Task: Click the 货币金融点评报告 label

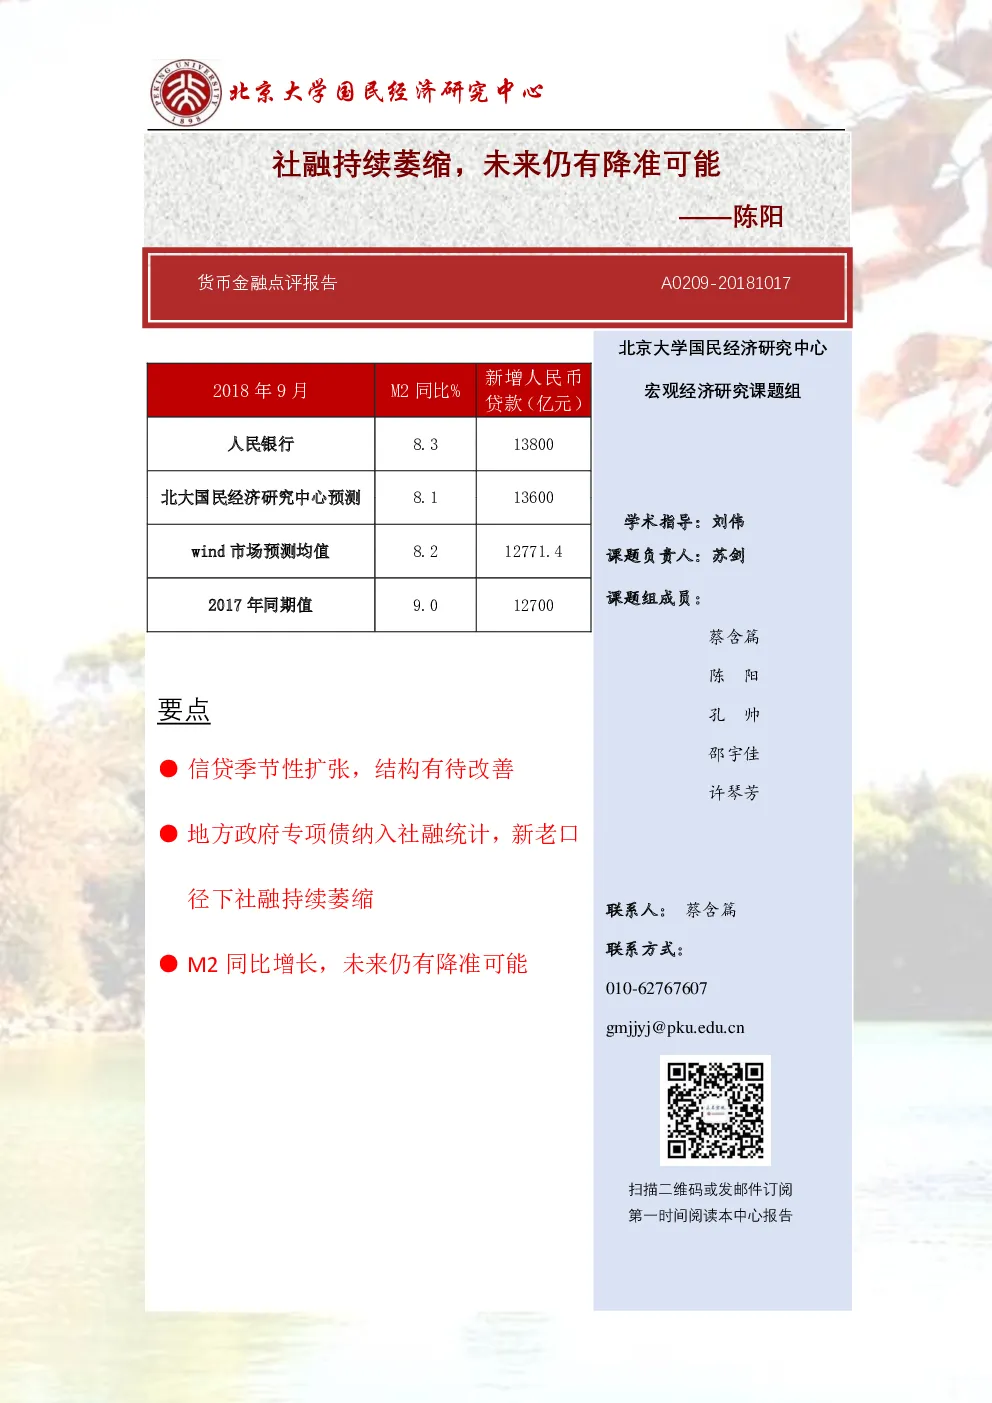Action: [x=267, y=283]
